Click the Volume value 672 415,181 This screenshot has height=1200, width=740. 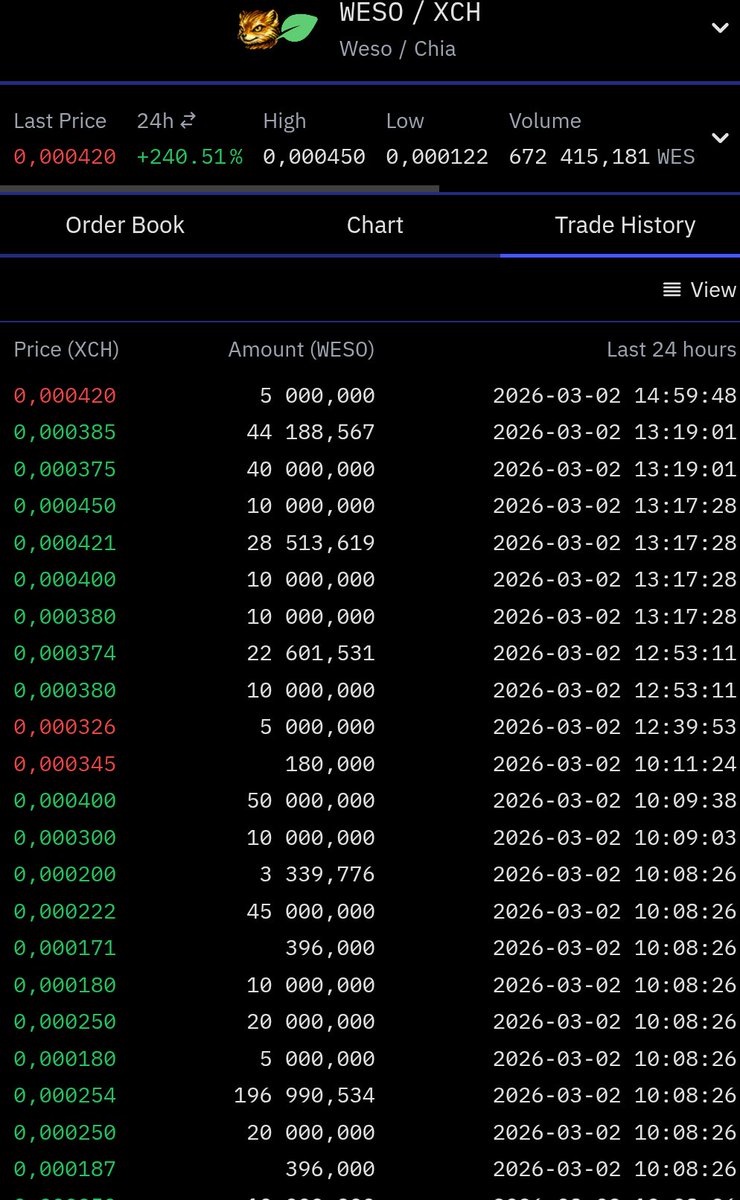click(x=579, y=157)
